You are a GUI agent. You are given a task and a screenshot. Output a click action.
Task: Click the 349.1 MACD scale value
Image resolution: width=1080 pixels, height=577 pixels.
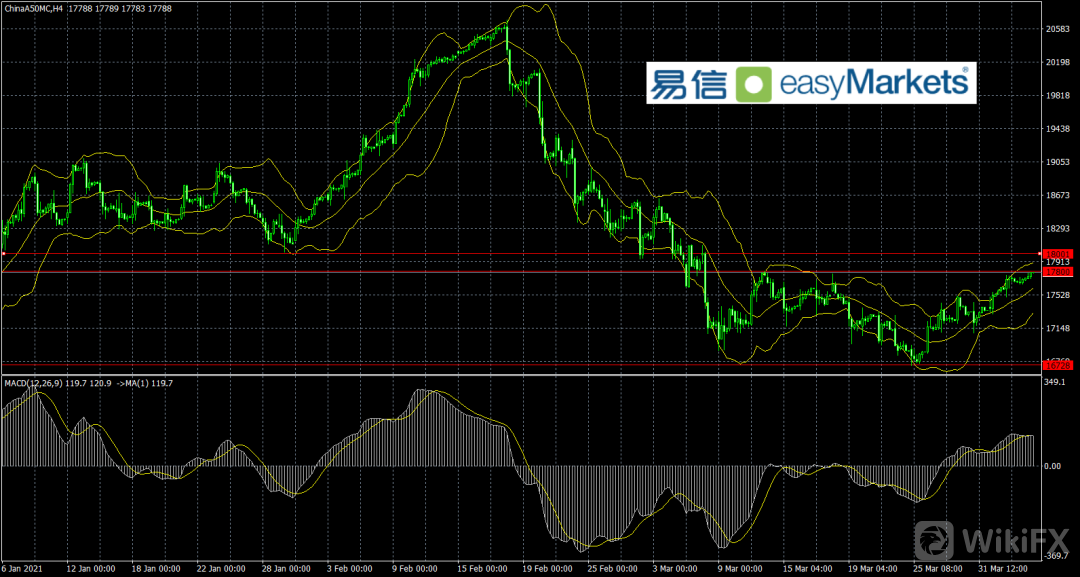(x=1056, y=382)
